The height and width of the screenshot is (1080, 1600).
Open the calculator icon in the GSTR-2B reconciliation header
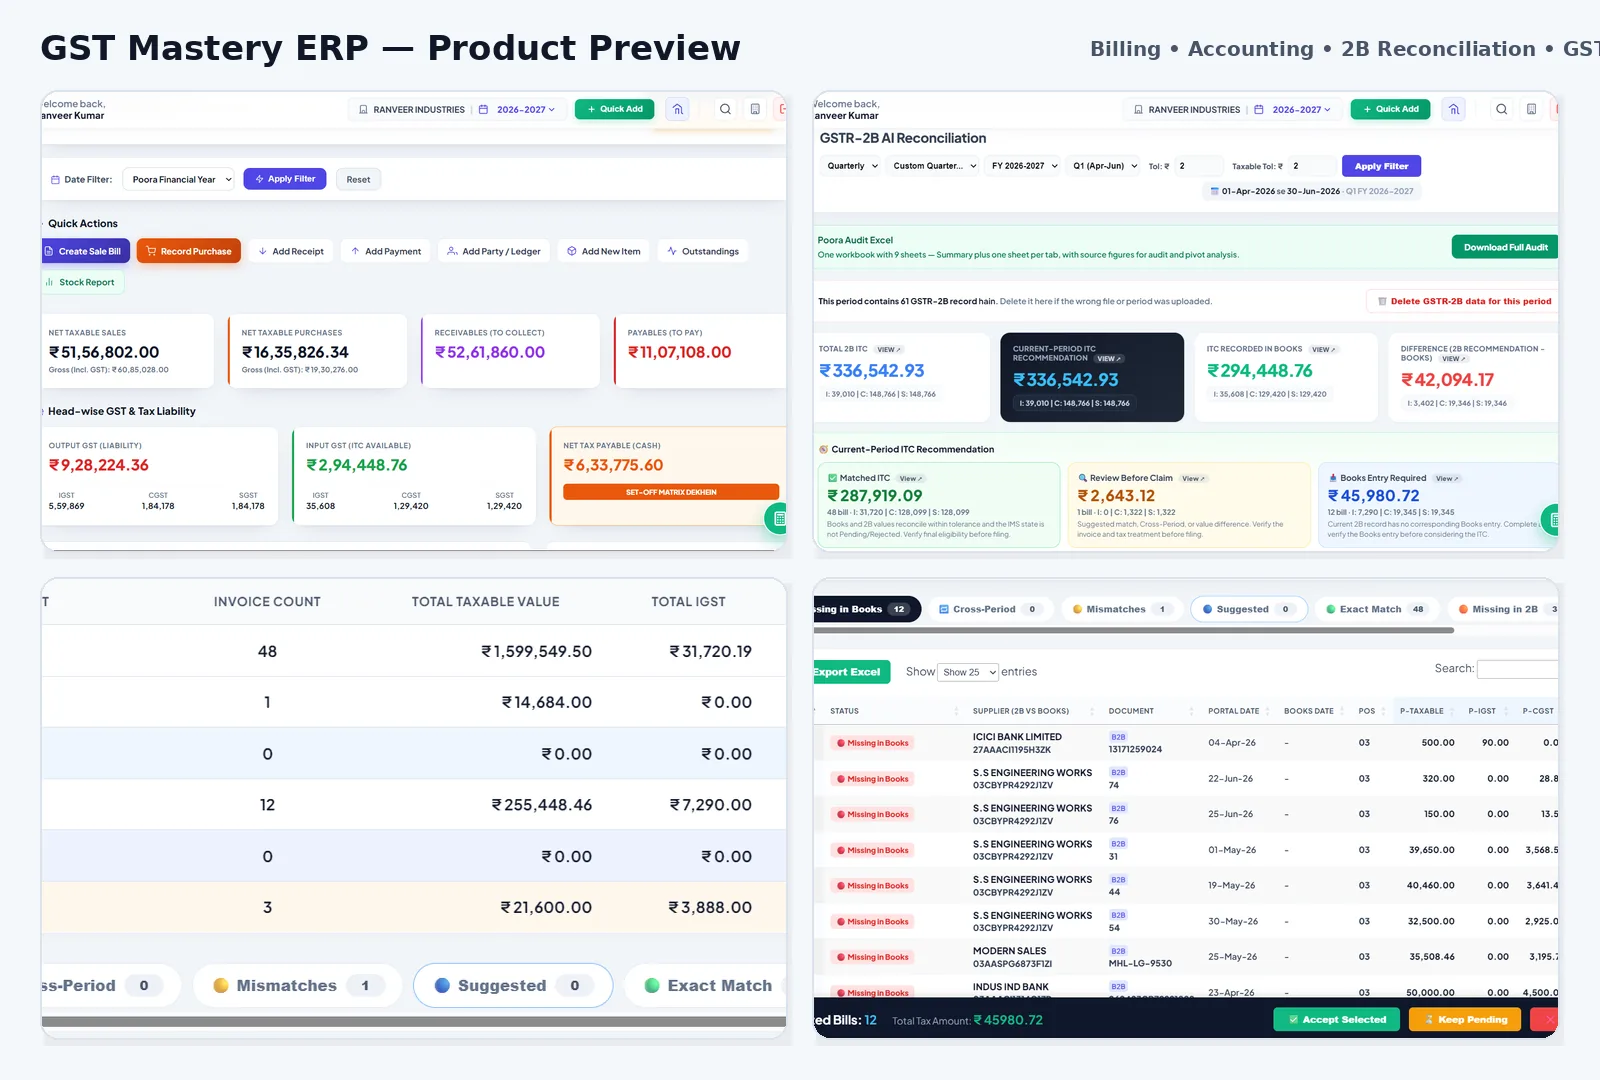(x=1531, y=109)
